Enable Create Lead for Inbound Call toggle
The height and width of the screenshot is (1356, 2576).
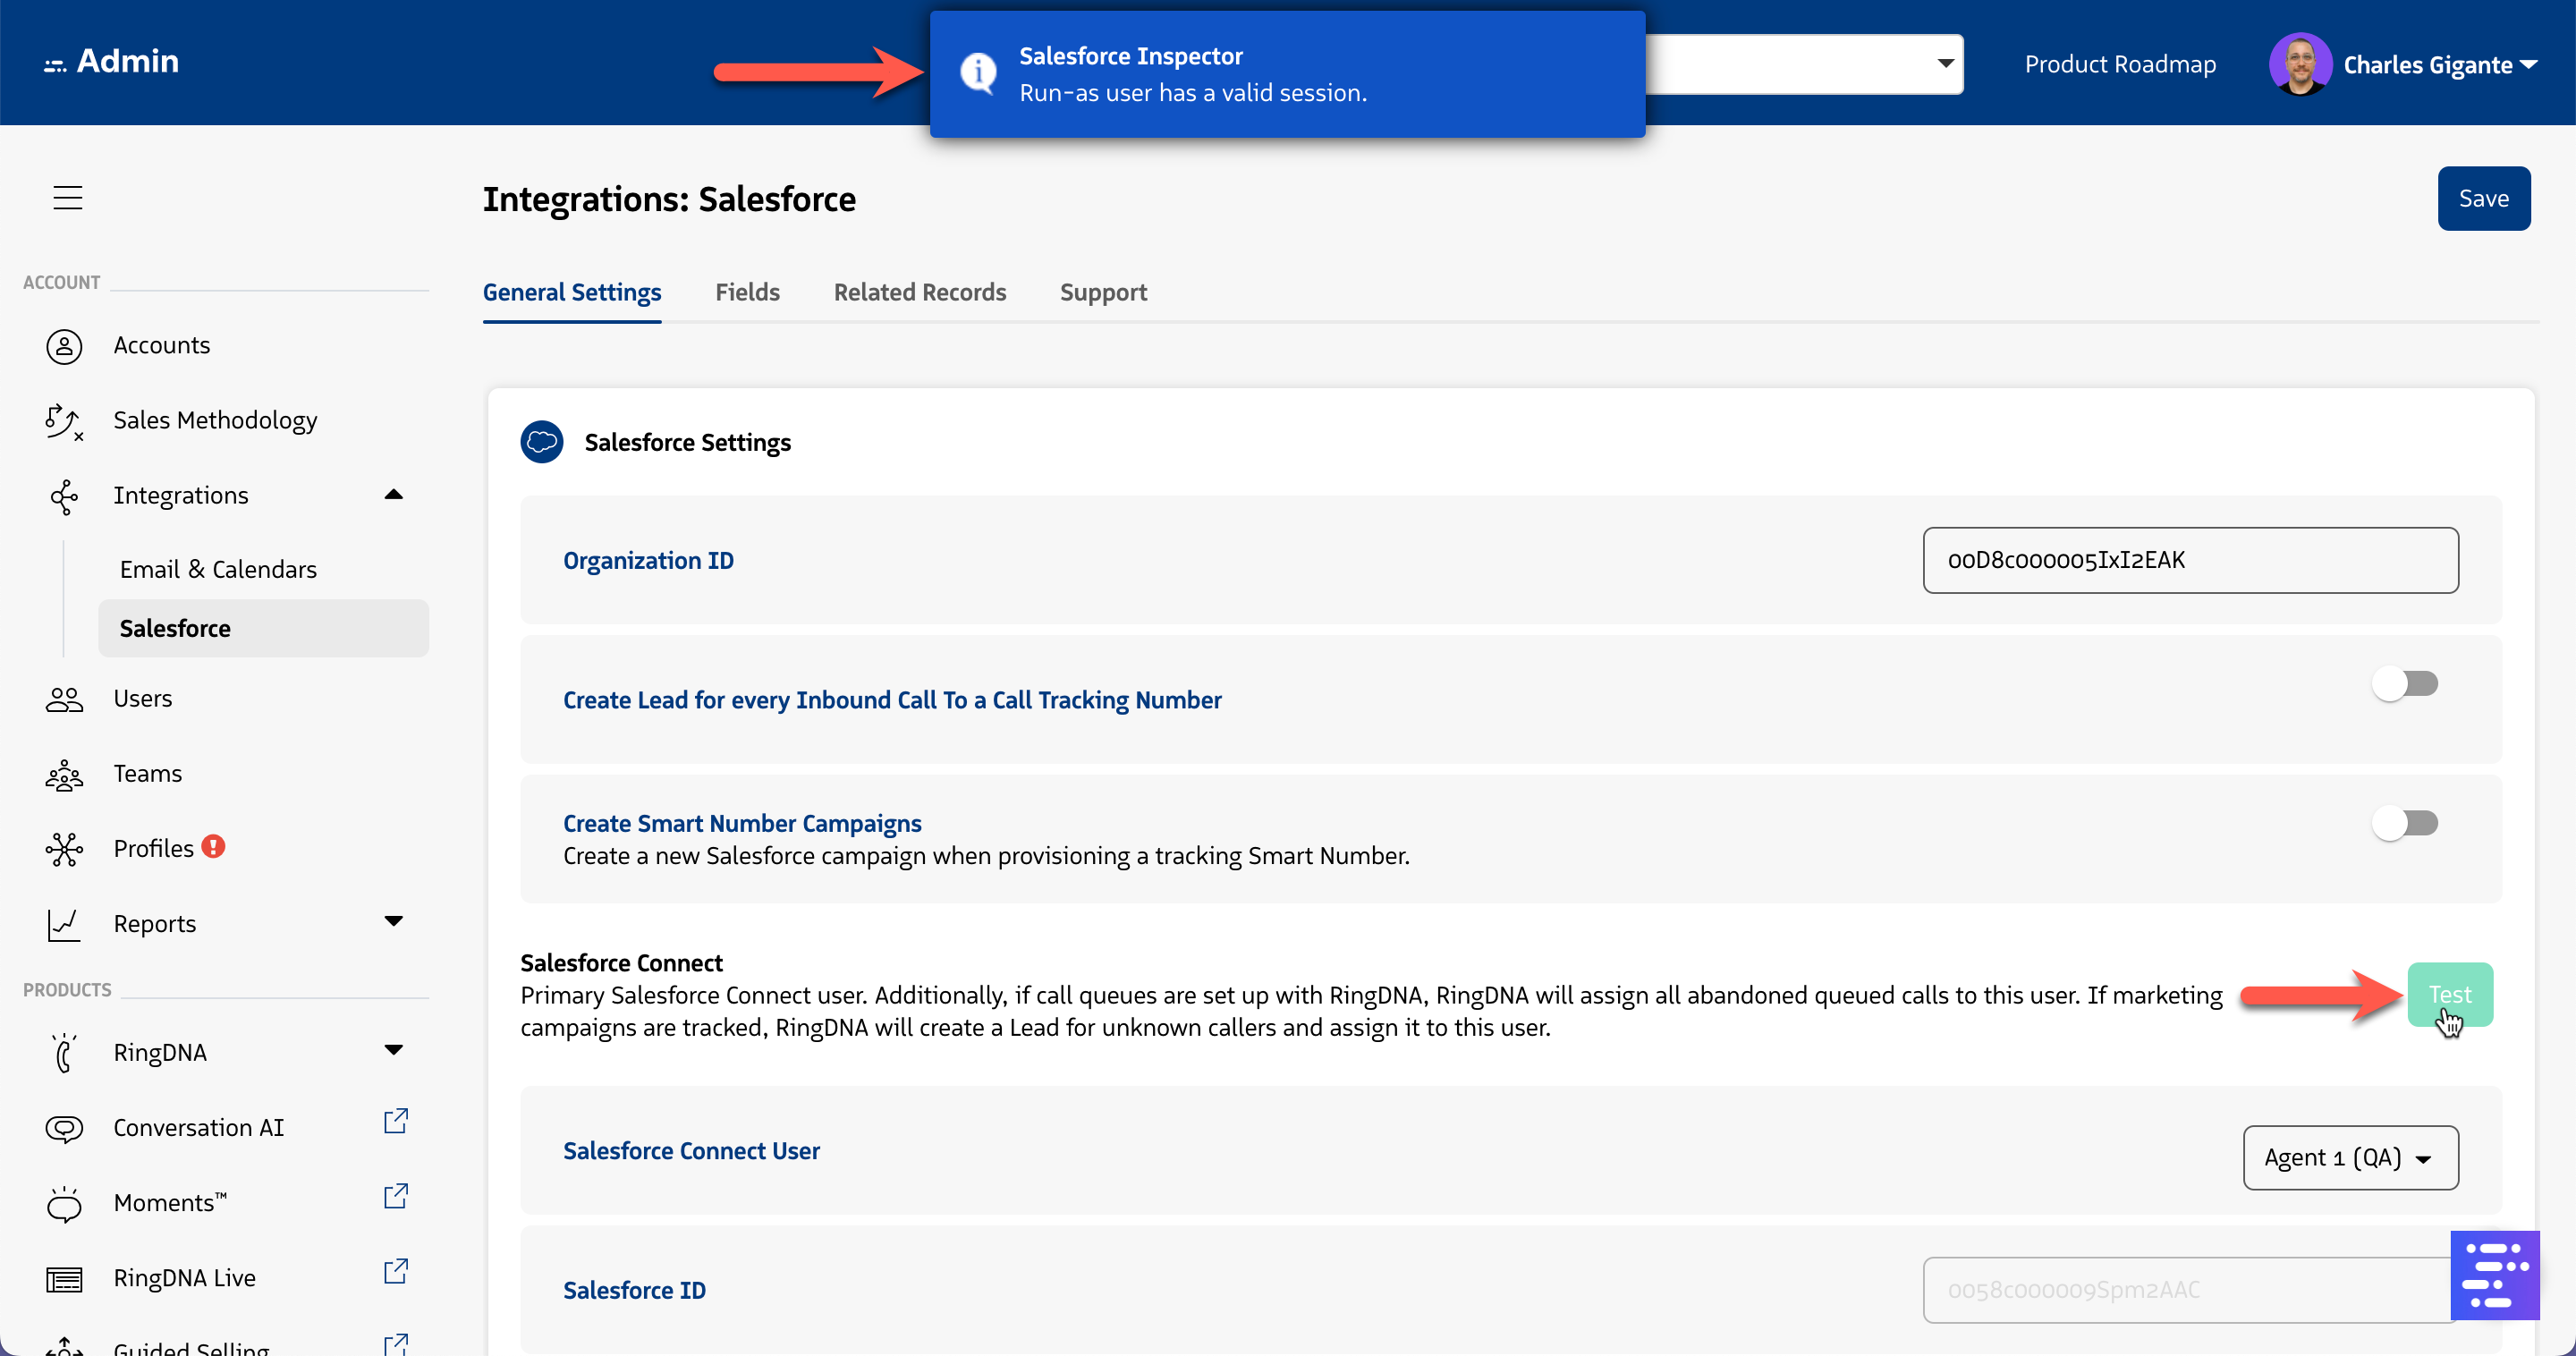2405,684
